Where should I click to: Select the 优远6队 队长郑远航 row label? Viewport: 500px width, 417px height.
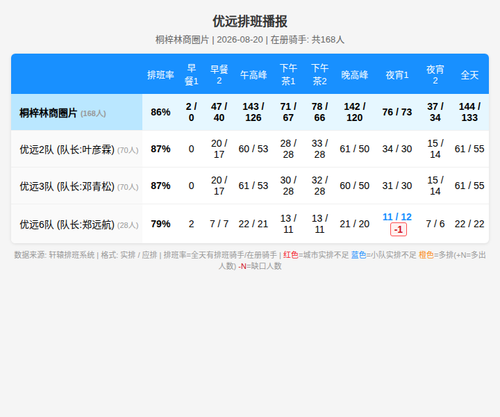coord(79,225)
